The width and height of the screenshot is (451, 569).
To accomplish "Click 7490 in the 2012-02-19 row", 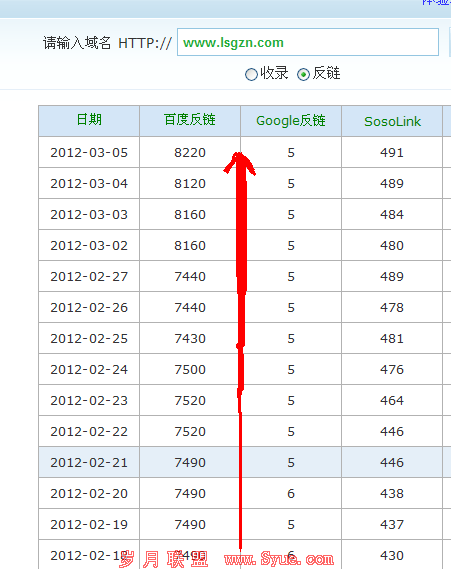I will pyautogui.click(x=190, y=524).
